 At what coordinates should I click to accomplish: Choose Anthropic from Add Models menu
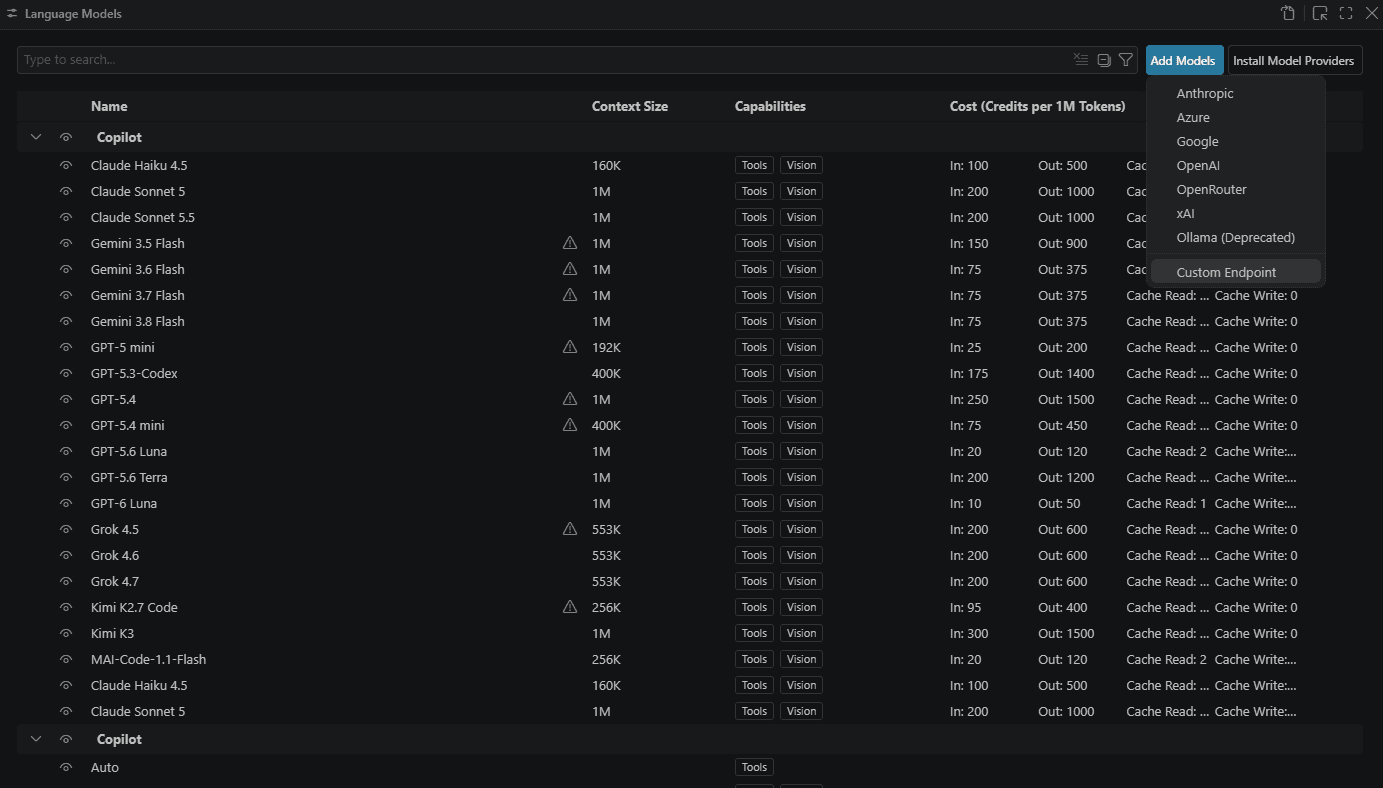click(x=1236, y=93)
